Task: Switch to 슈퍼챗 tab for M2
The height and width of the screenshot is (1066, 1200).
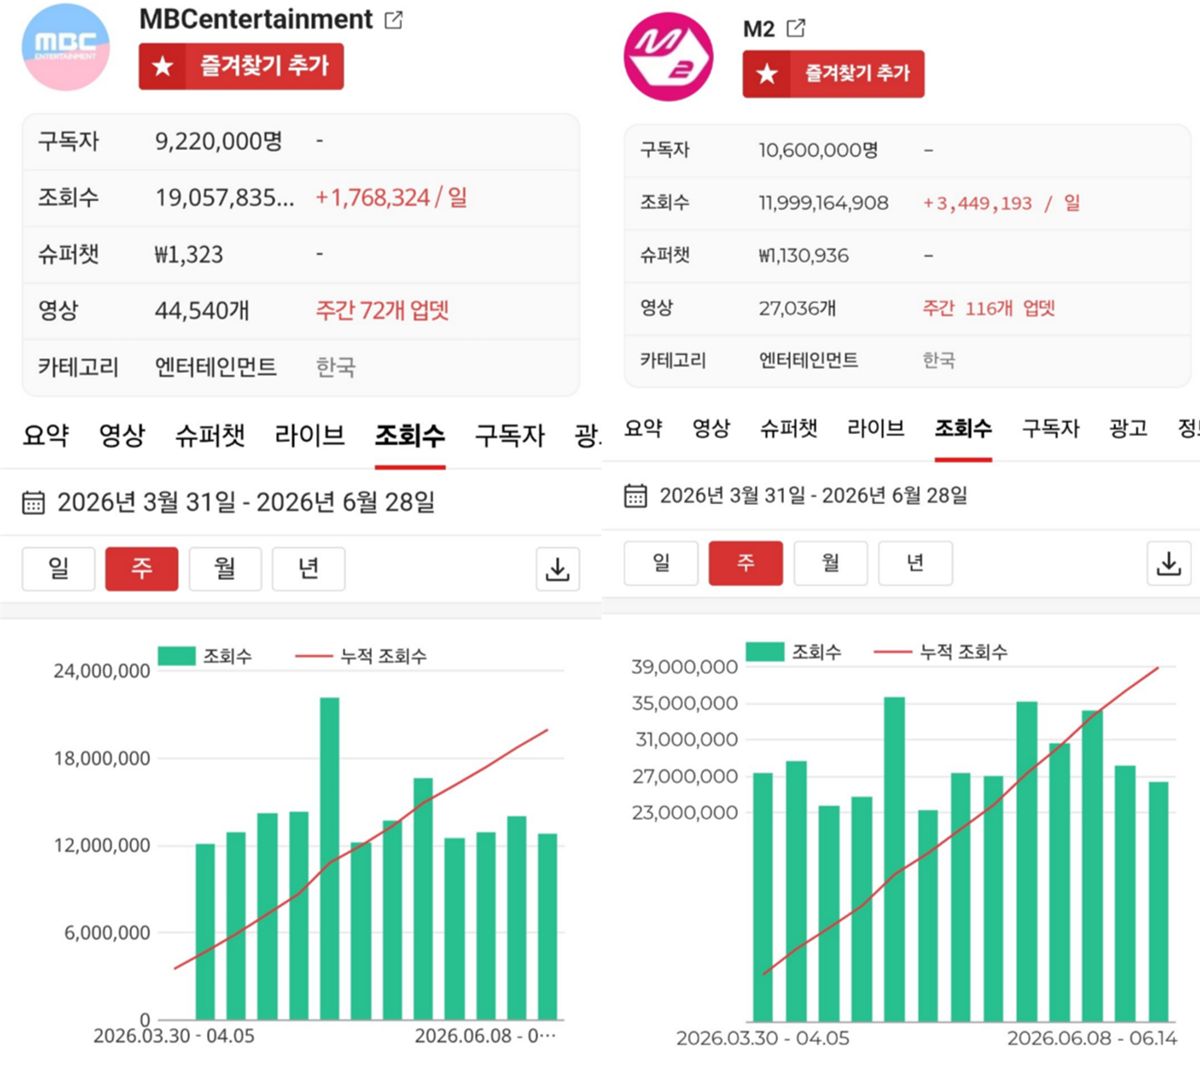Action: pos(789,428)
